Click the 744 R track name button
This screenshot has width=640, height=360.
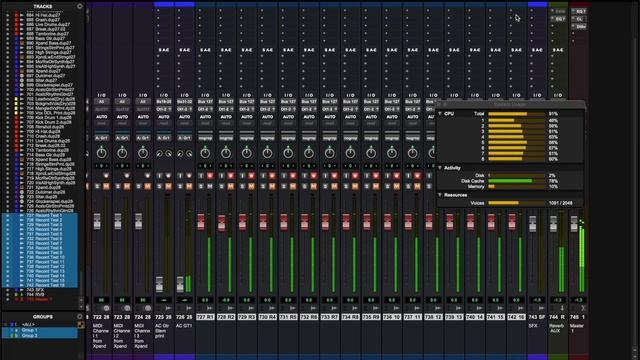pyautogui.click(x=558, y=317)
